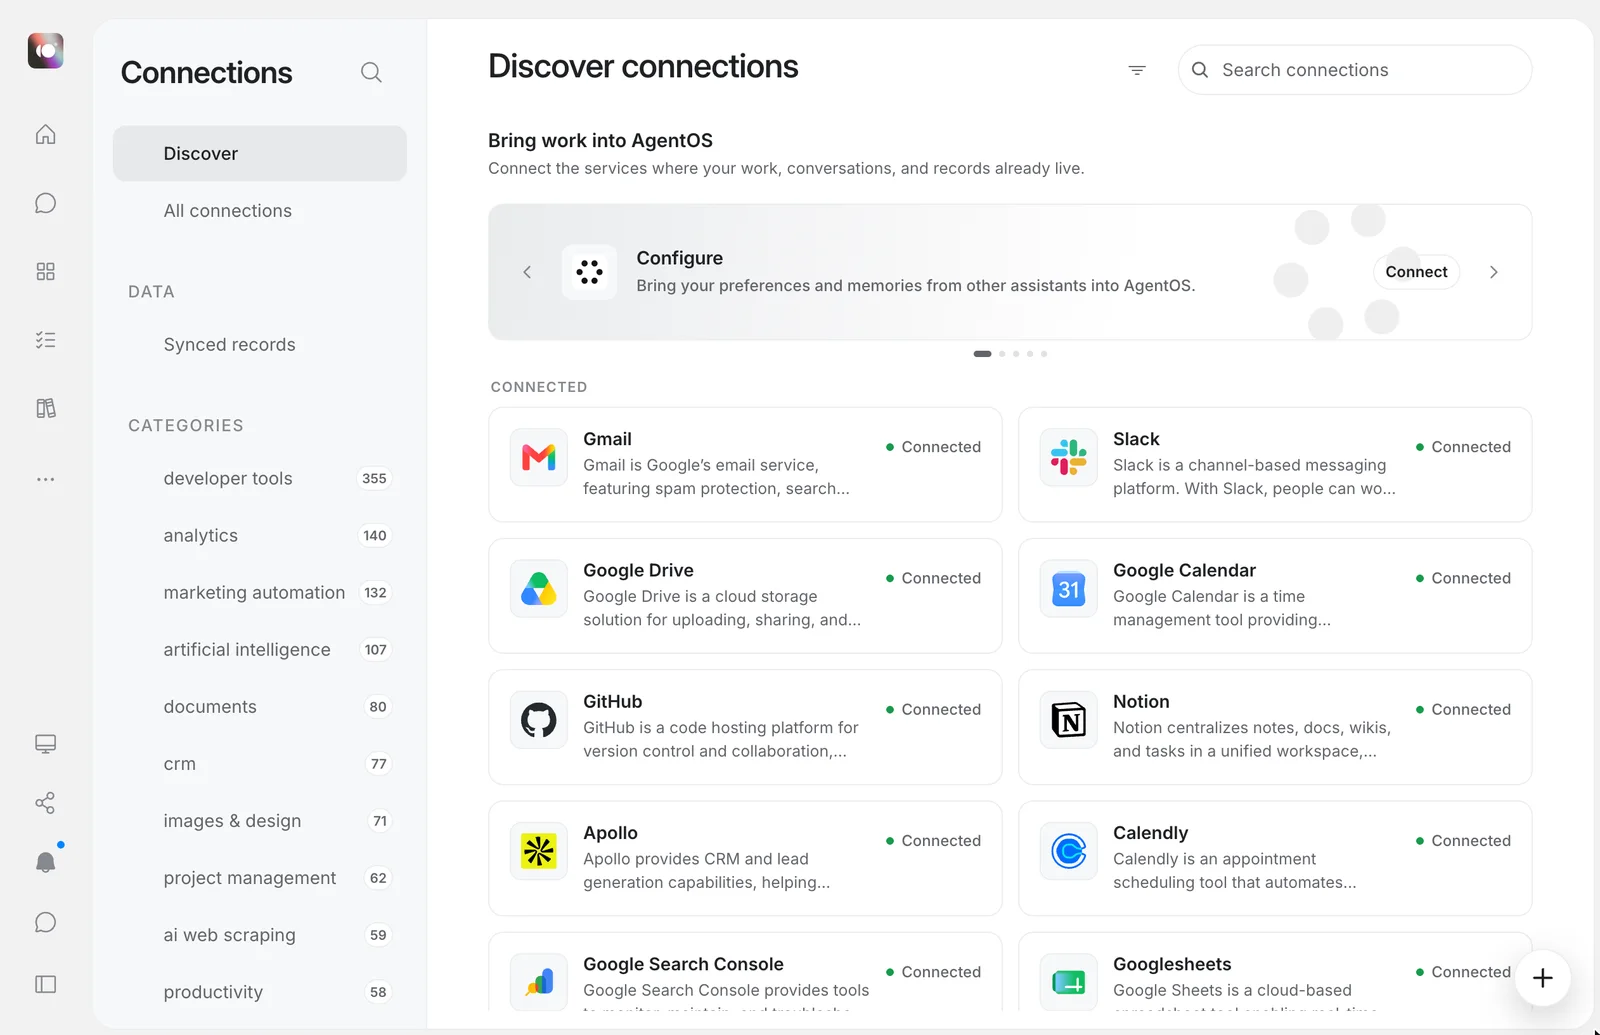Open the Google Drive connection card
This screenshot has height=1035, width=1600.
745,596
